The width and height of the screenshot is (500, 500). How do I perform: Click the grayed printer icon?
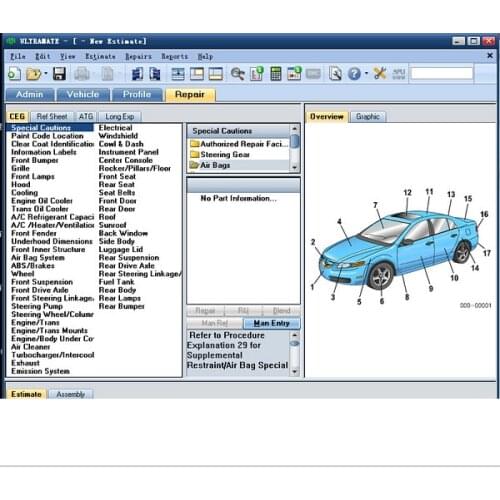point(82,74)
